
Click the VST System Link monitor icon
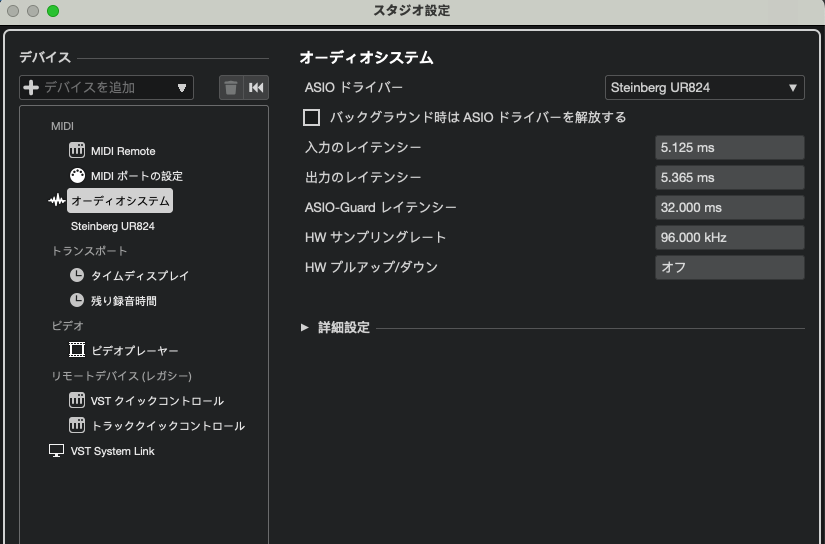[56, 451]
